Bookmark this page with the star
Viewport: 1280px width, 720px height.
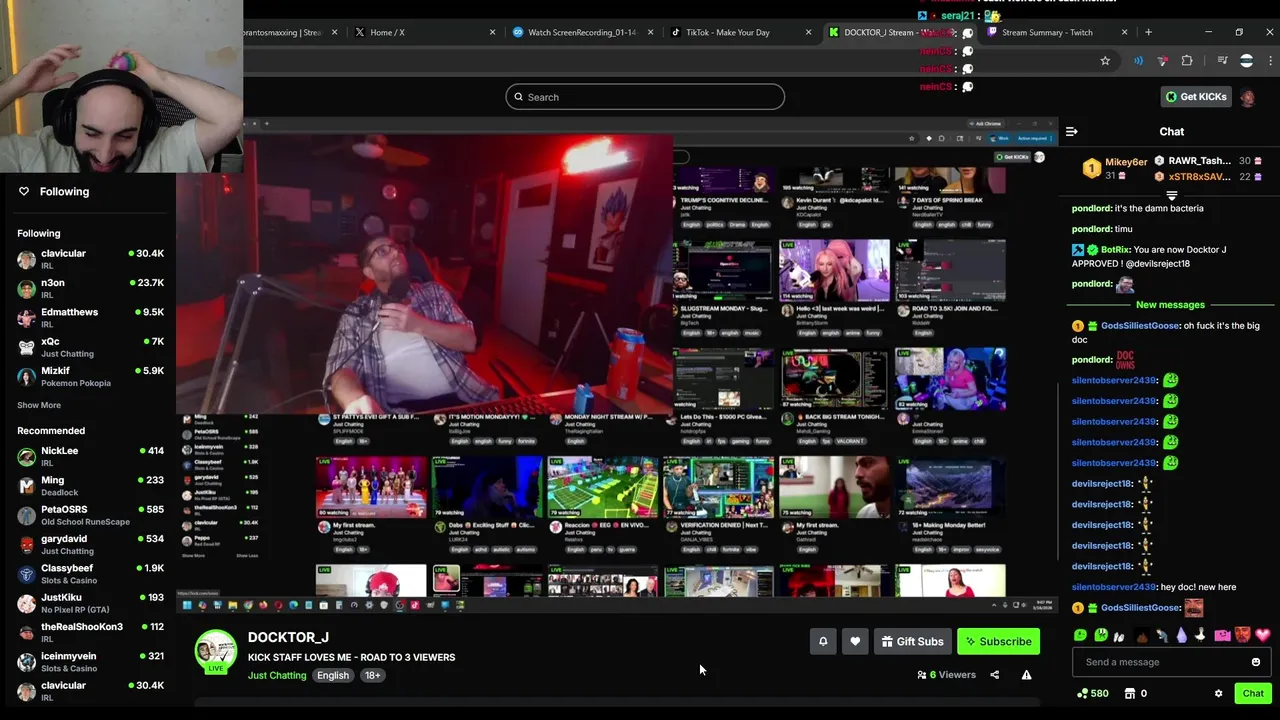click(1105, 61)
